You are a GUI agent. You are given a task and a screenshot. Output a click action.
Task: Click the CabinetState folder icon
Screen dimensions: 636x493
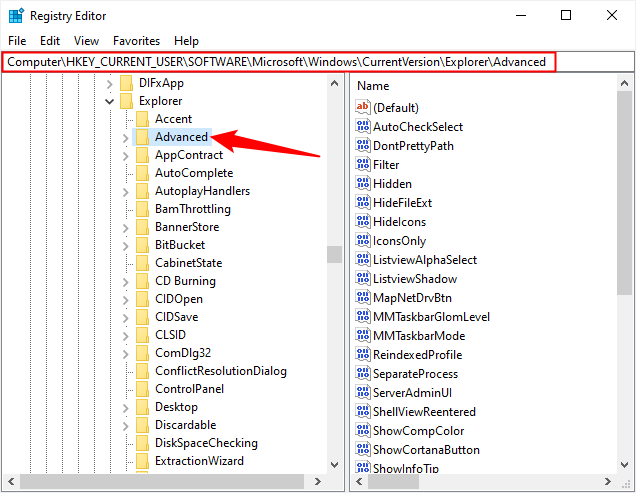[x=142, y=263]
